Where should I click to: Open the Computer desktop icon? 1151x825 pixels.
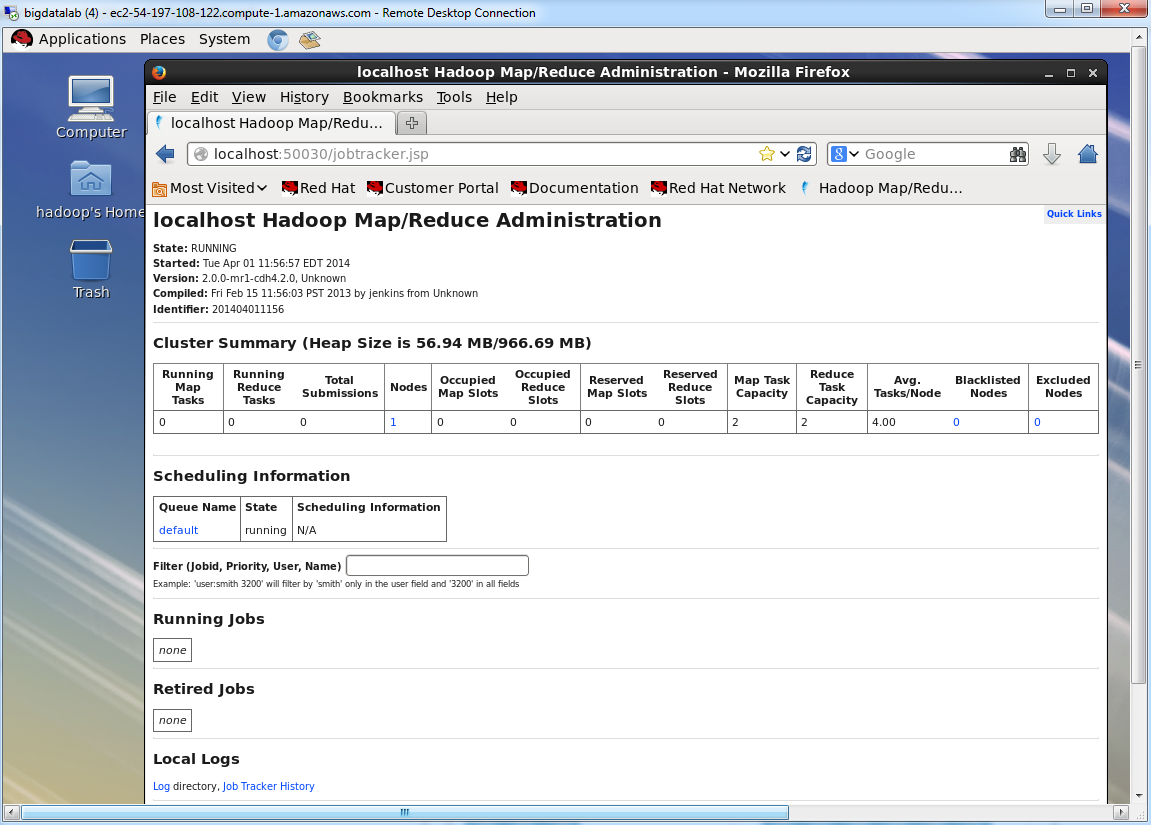(x=91, y=107)
